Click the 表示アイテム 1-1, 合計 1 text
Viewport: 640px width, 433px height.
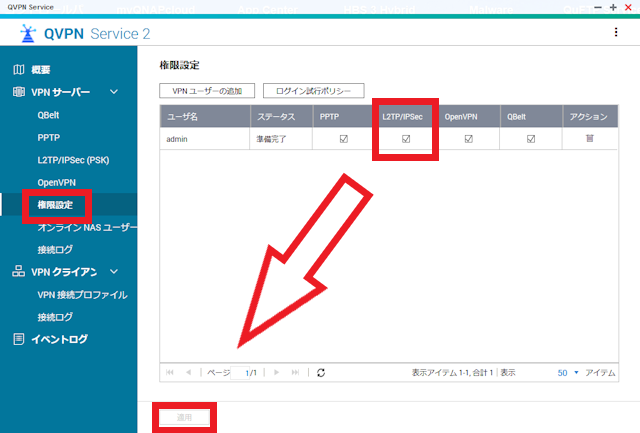point(452,373)
